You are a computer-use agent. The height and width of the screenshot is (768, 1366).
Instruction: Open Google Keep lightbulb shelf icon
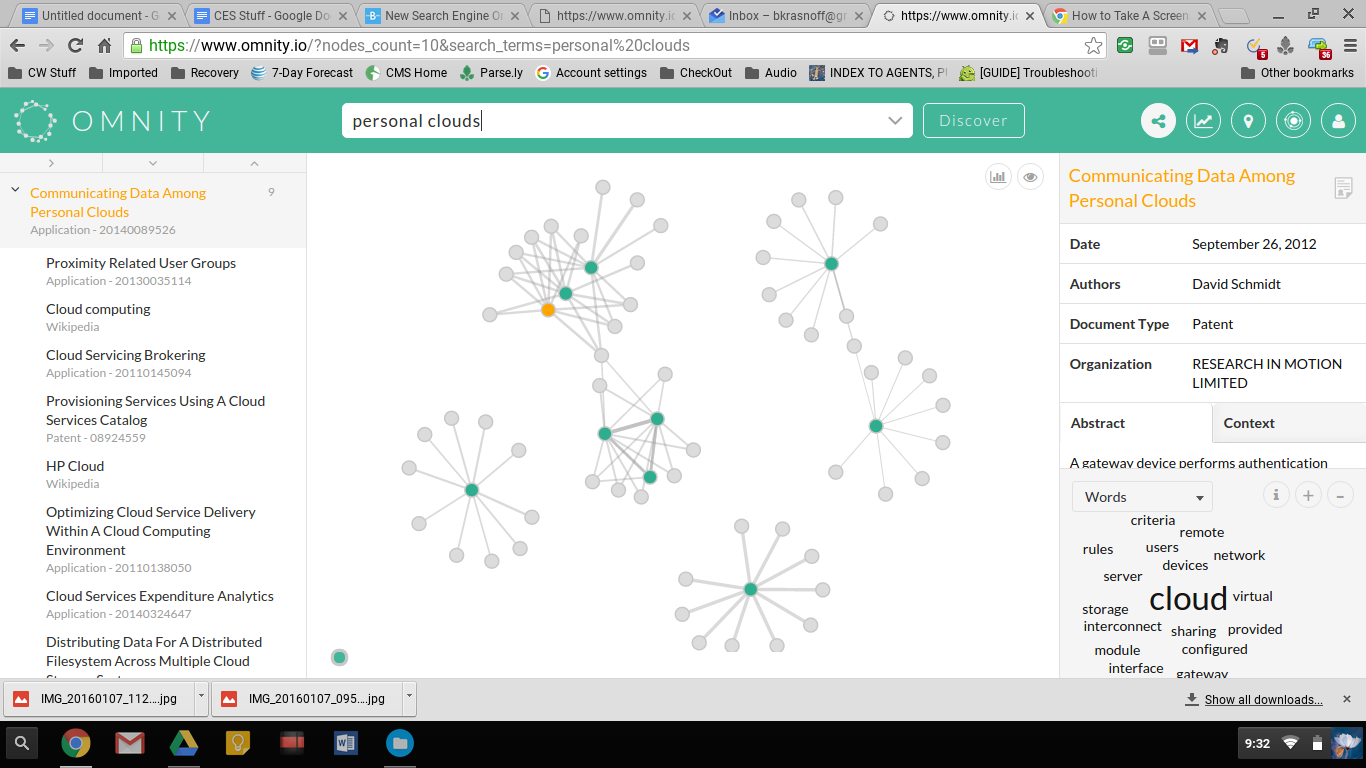click(x=237, y=743)
